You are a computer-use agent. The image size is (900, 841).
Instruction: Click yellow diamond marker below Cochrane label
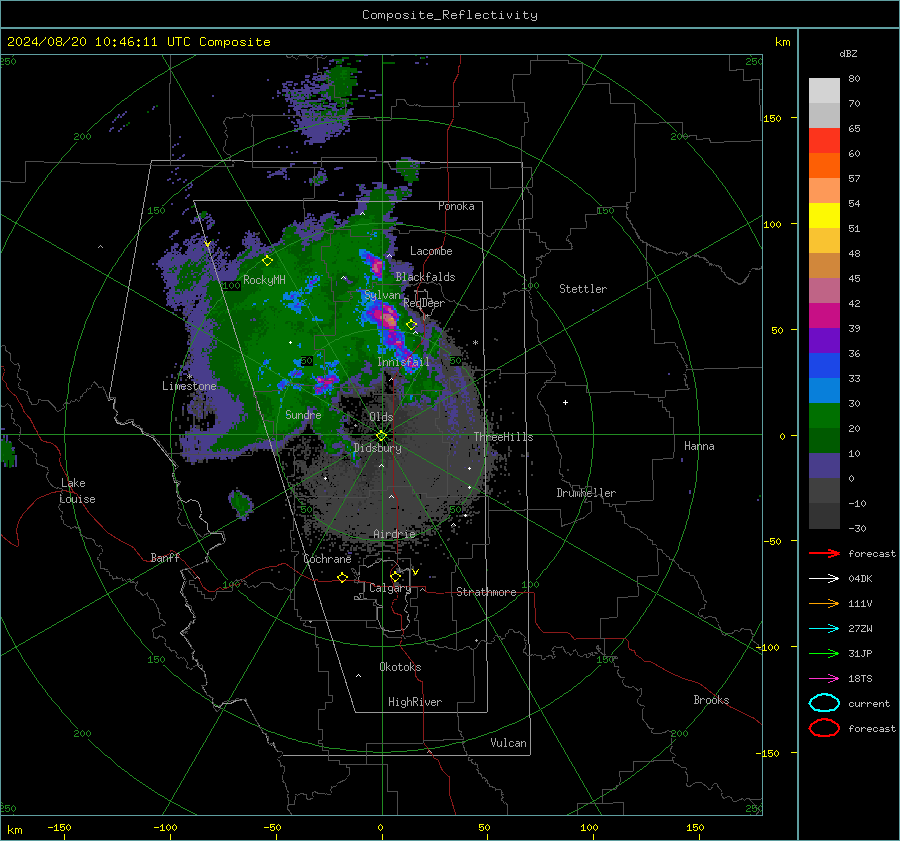coord(343,577)
